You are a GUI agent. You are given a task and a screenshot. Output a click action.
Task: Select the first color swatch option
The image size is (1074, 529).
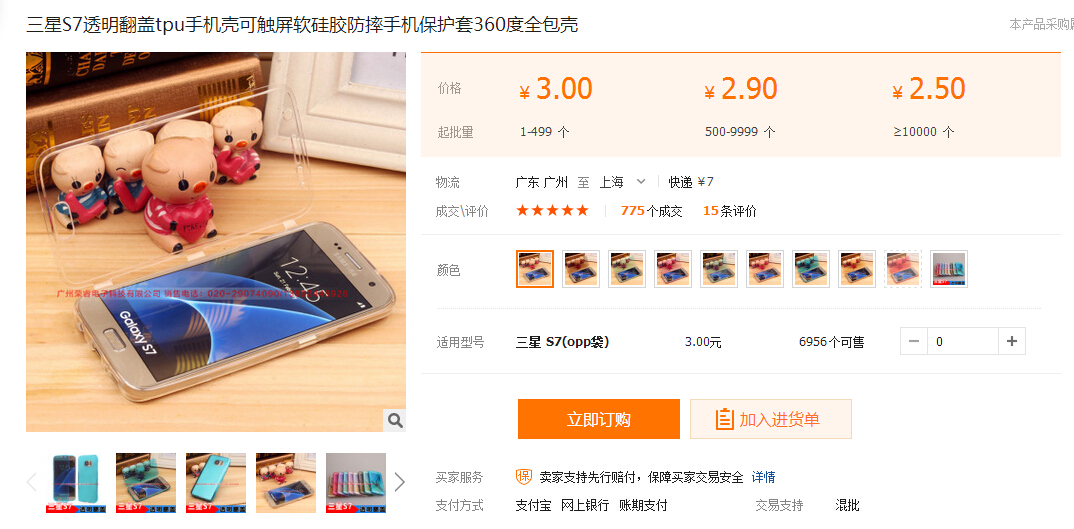[535, 269]
